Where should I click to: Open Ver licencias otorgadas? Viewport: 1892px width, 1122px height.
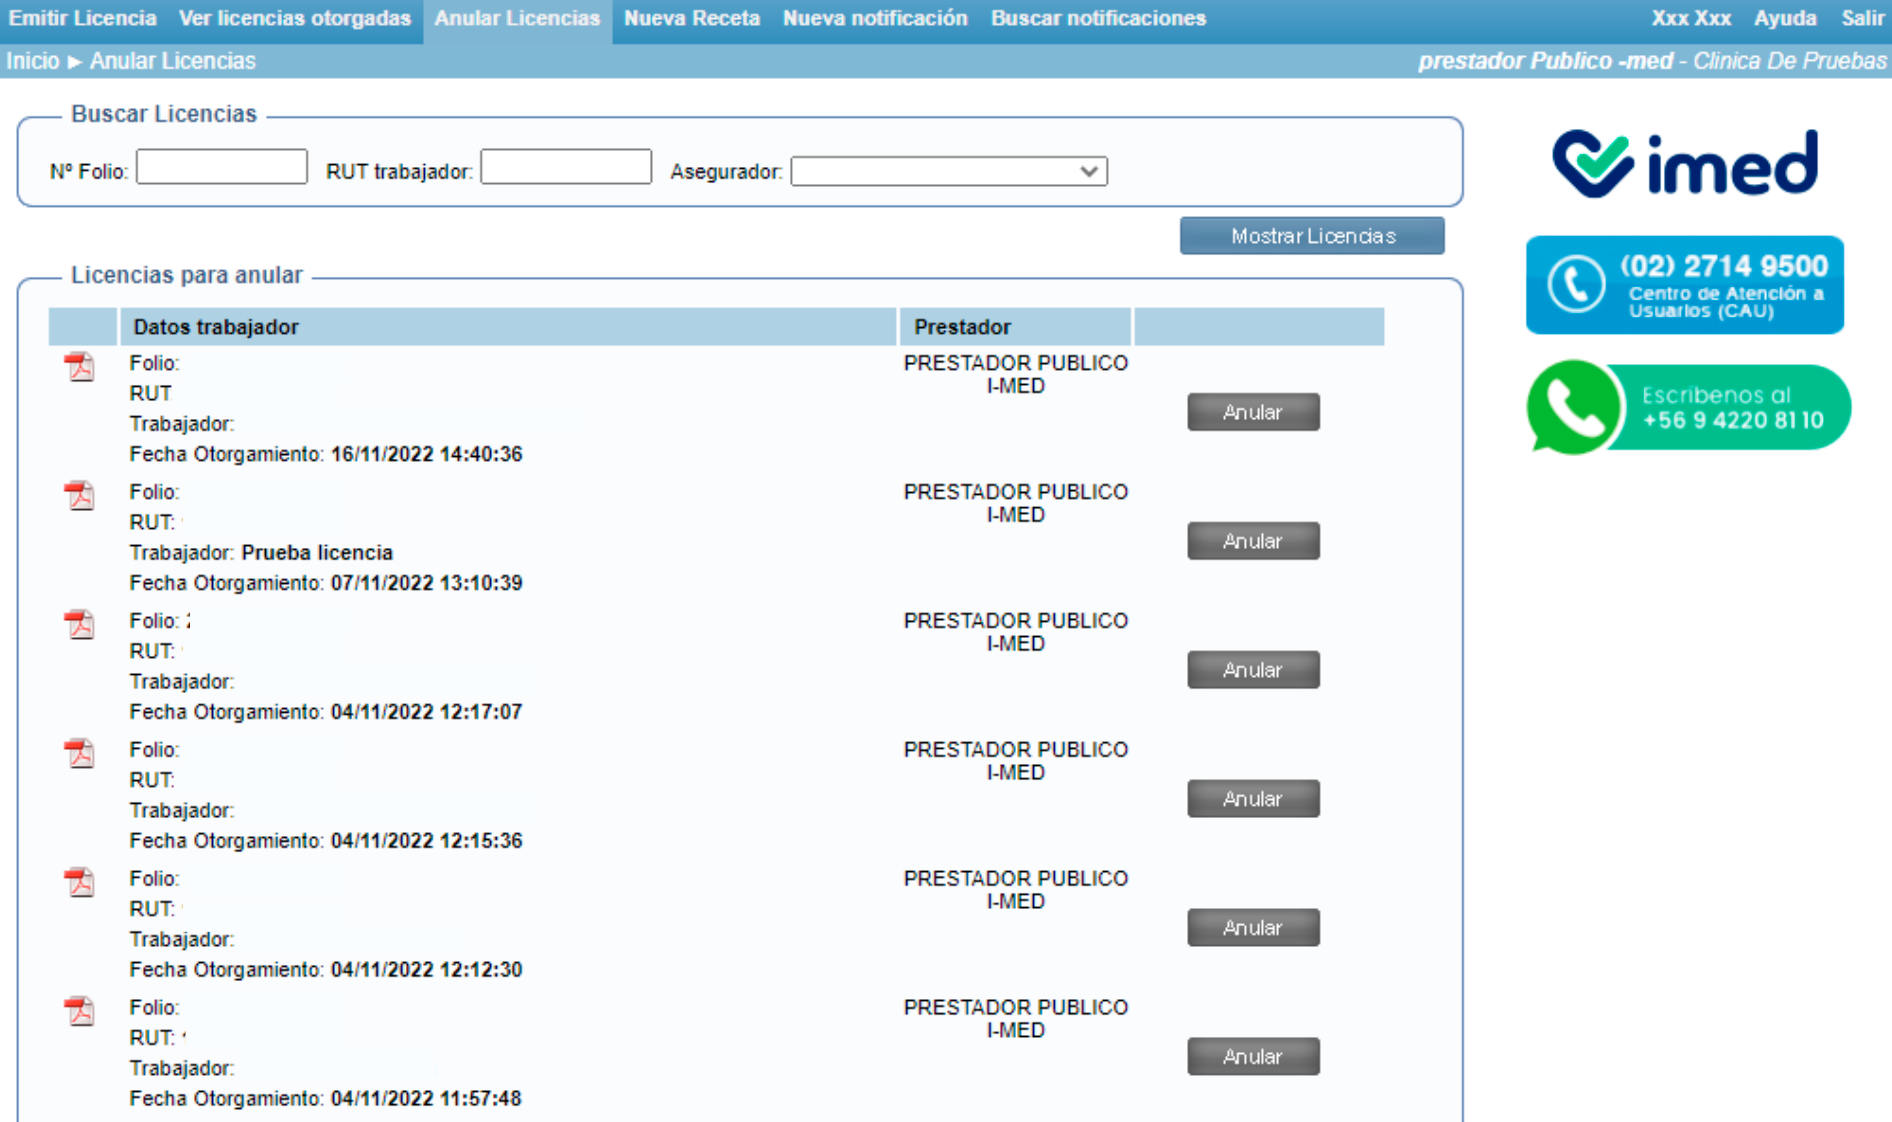(x=294, y=18)
